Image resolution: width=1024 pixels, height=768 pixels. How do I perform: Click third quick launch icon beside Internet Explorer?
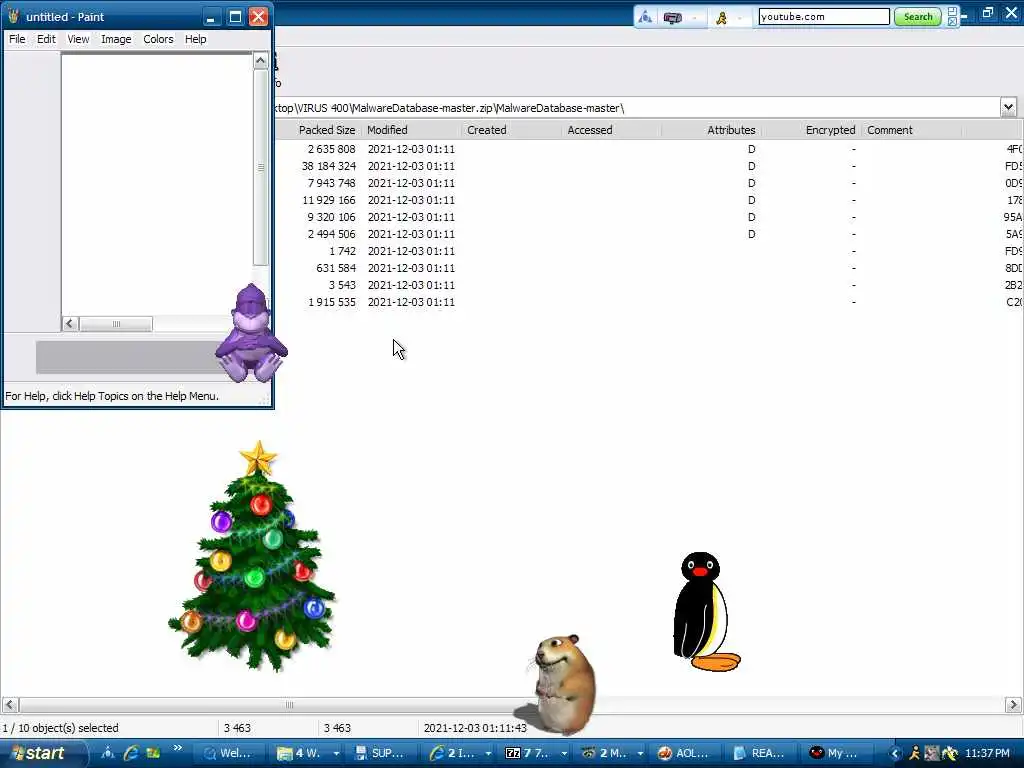[153, 753]
